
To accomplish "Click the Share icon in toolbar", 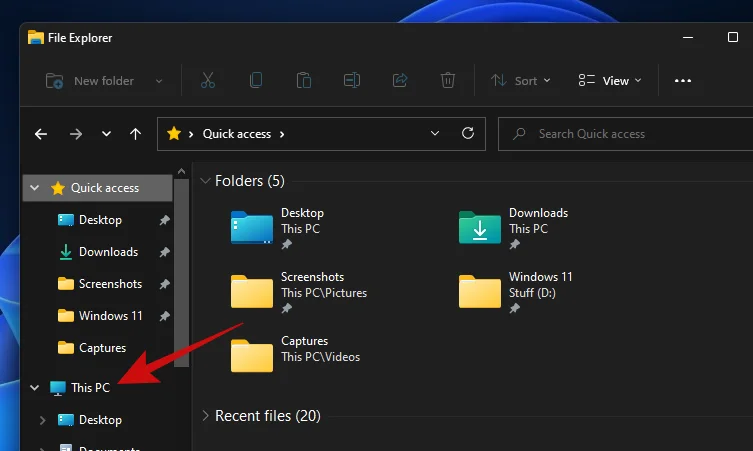I will click(x=400, y=80).
